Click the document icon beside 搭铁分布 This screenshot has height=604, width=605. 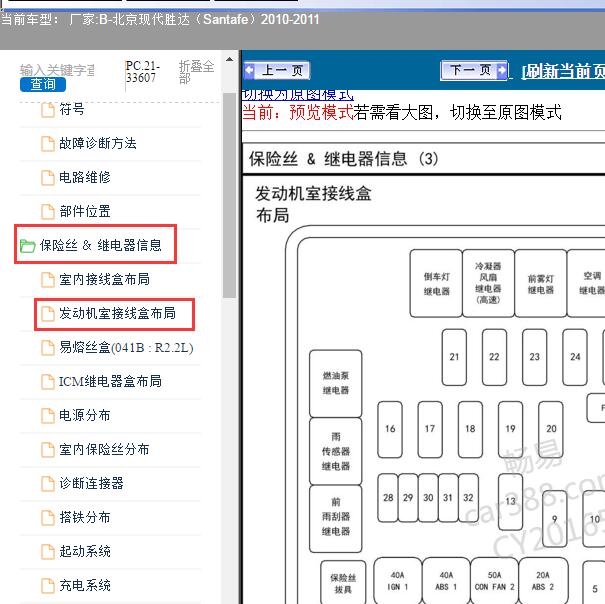(48, 518)
